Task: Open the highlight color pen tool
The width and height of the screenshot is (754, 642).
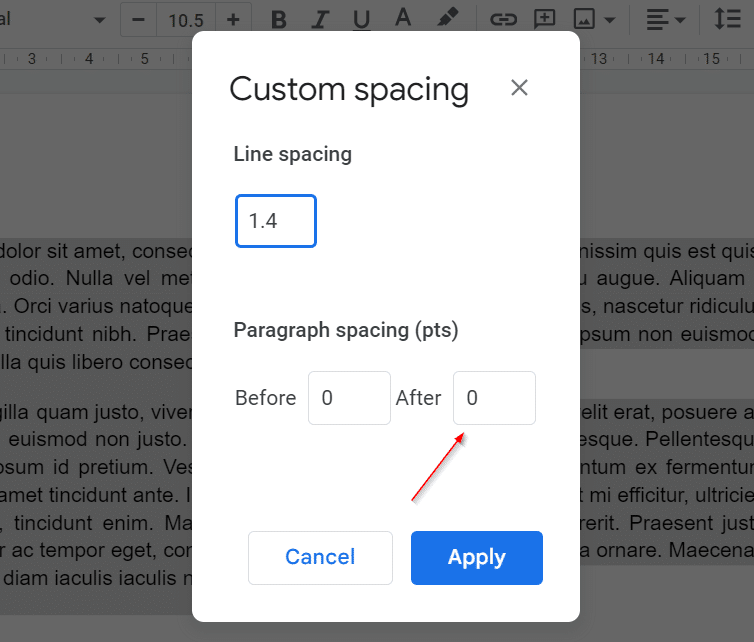Action: pos(447,19)
